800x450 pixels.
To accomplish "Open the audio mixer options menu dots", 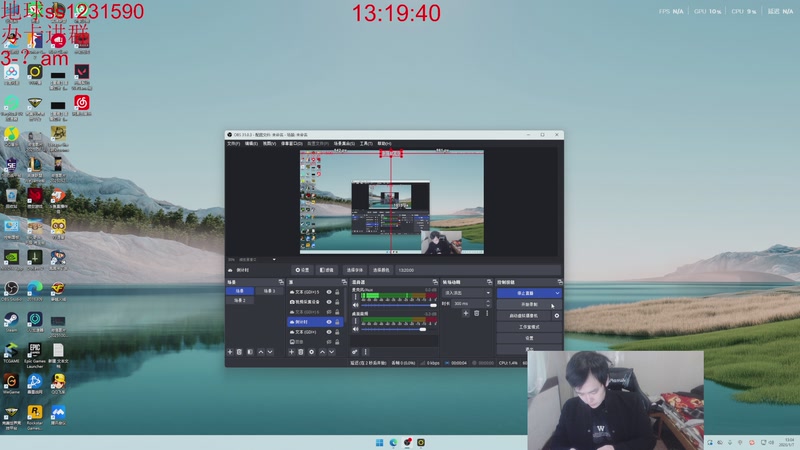I will tap(365, 352).
